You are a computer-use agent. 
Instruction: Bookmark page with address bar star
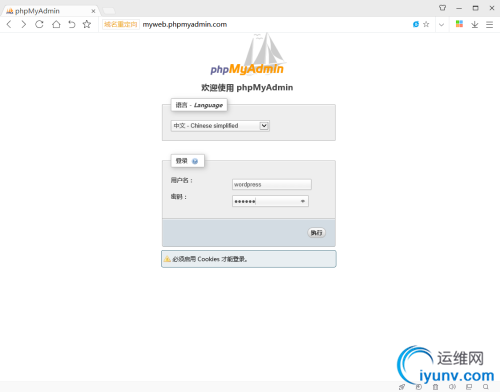426,24
